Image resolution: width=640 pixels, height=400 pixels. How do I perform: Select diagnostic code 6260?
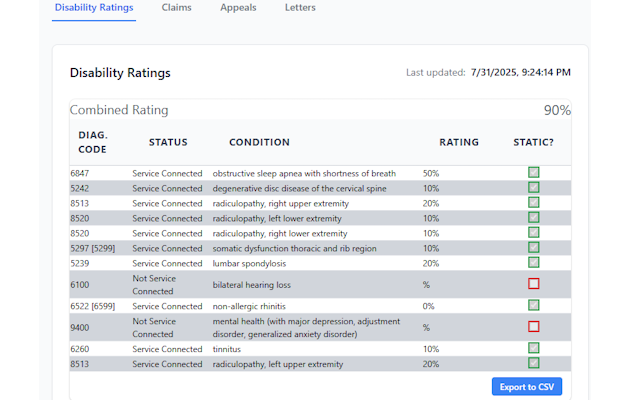(x=80, y=349)
